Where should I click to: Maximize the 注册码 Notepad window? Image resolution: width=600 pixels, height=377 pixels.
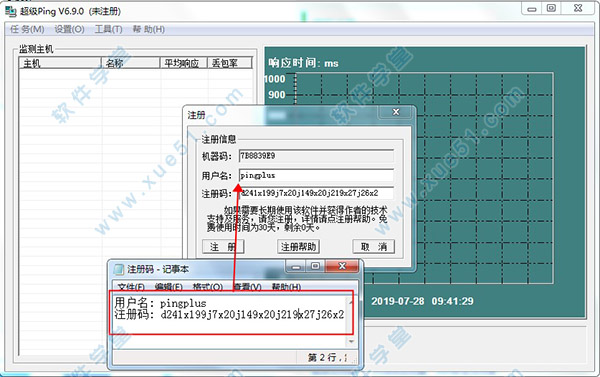point(315,266)
